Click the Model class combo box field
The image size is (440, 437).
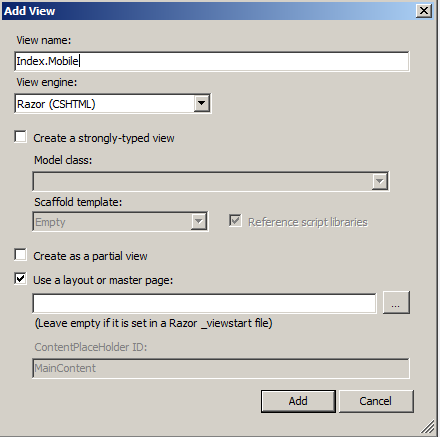pyautogui.click(x=211, y=181)
